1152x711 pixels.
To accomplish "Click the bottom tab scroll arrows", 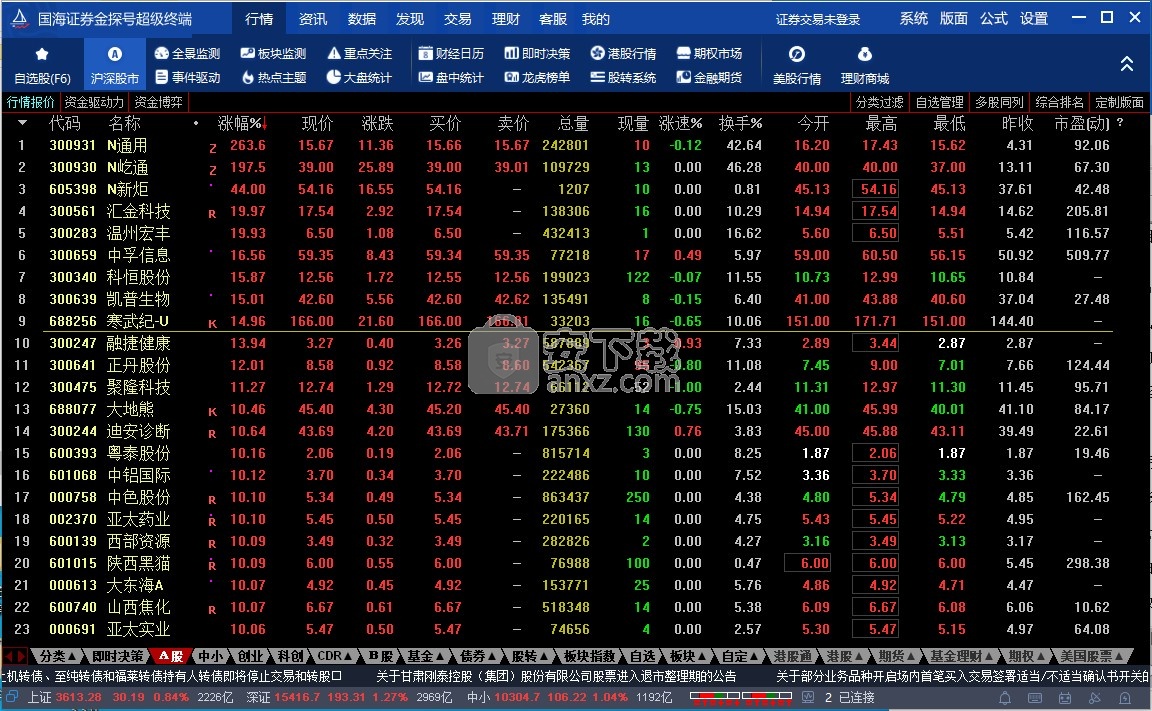I will coord(15,656).
